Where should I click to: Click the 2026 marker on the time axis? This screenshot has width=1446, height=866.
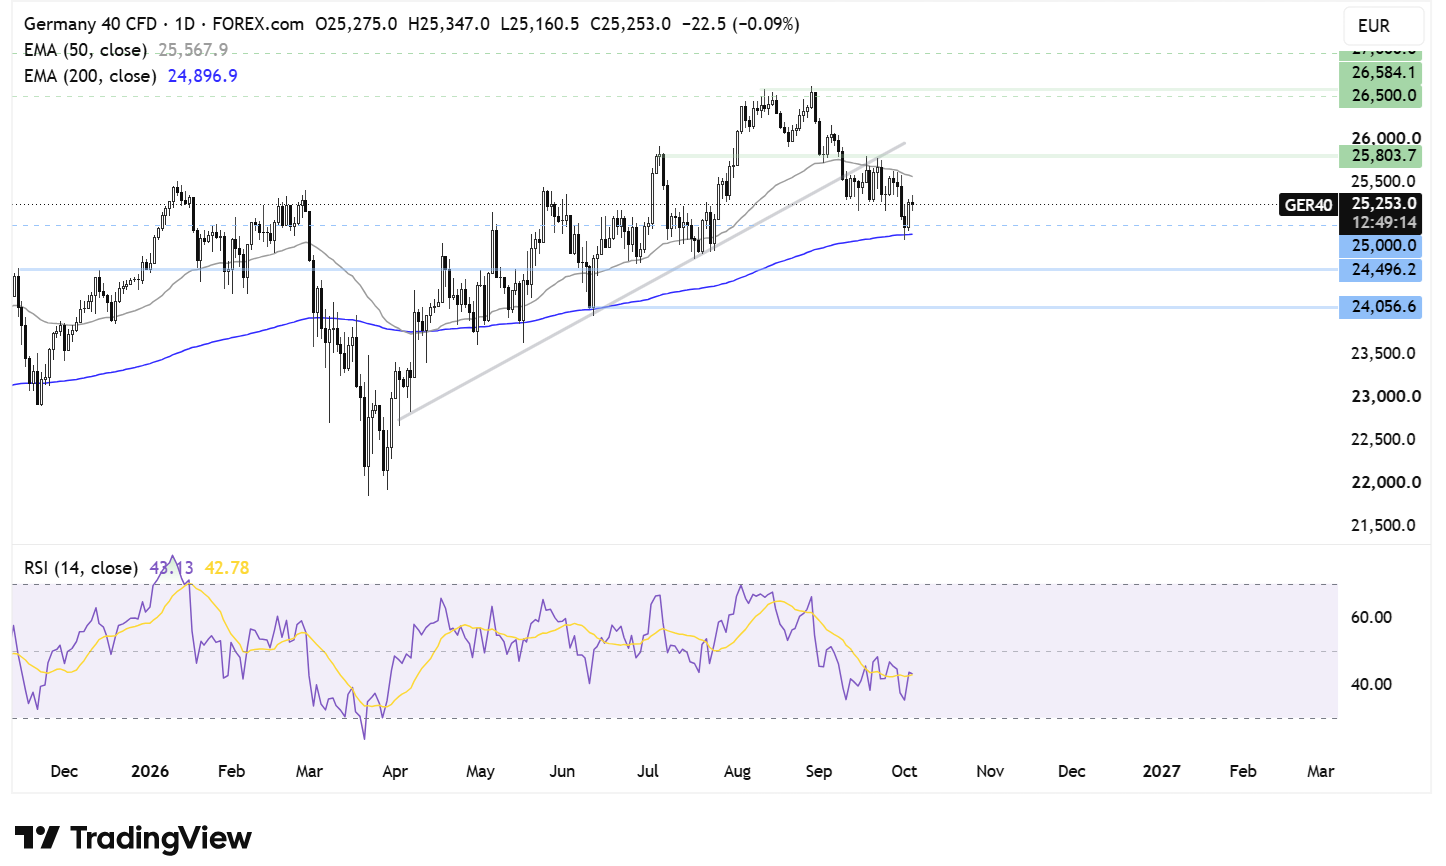[x=150, y=771]
